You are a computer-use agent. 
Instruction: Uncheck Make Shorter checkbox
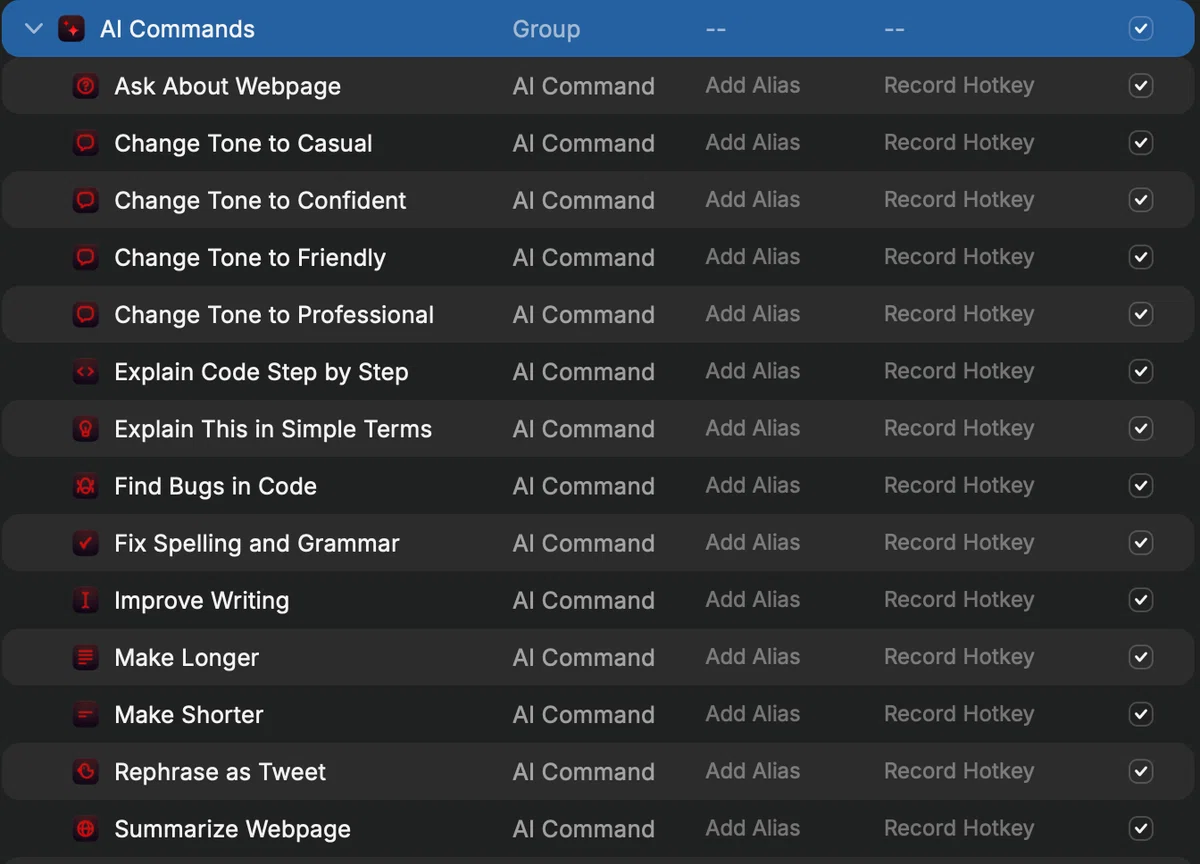[x=1141, y=714]
